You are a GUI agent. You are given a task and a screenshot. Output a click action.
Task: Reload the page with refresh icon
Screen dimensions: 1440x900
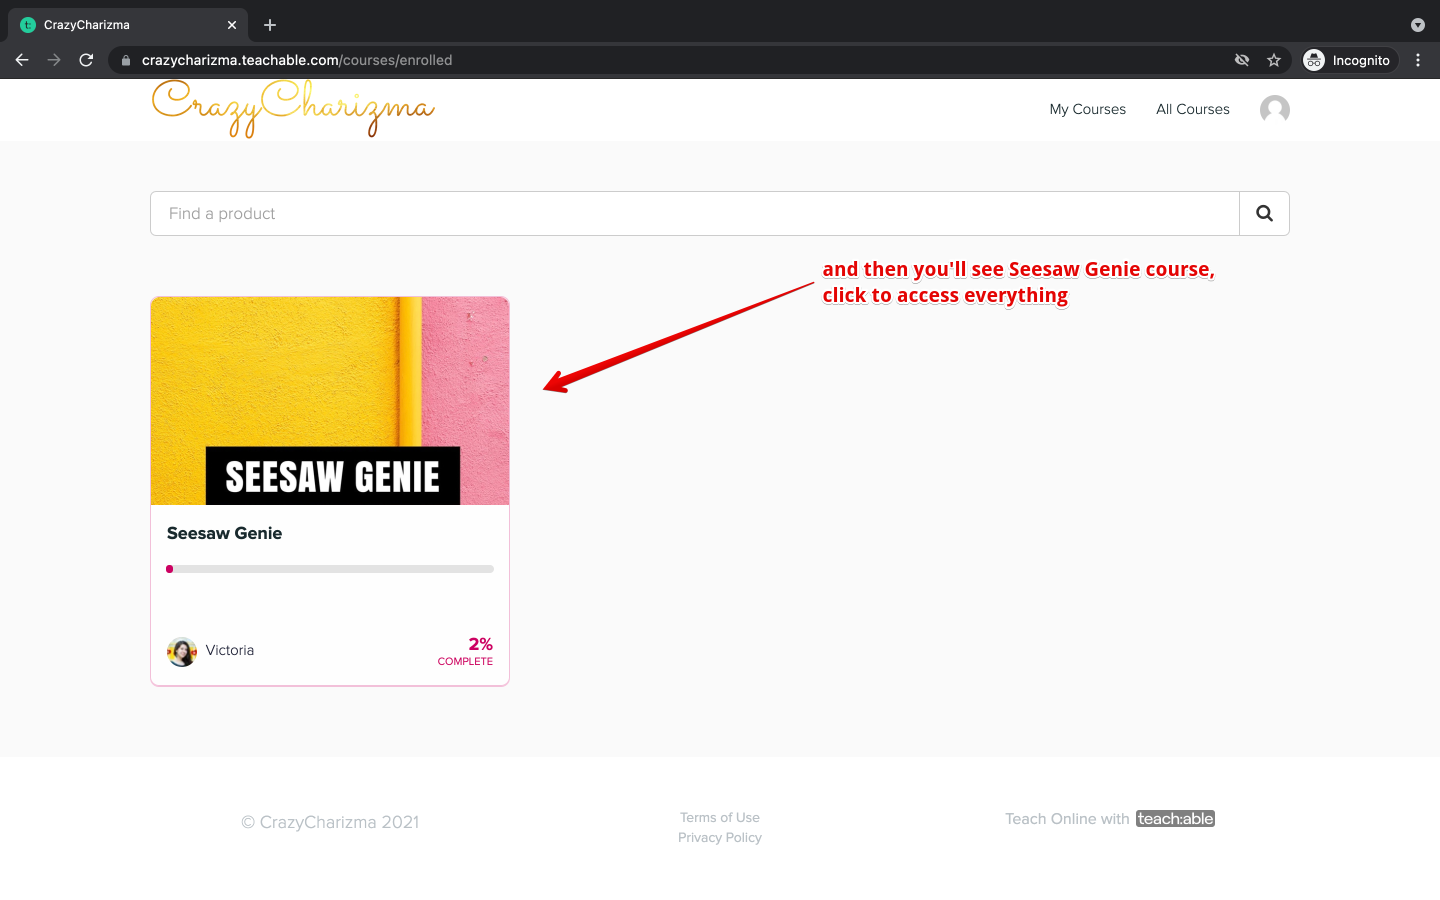(86, 60)
